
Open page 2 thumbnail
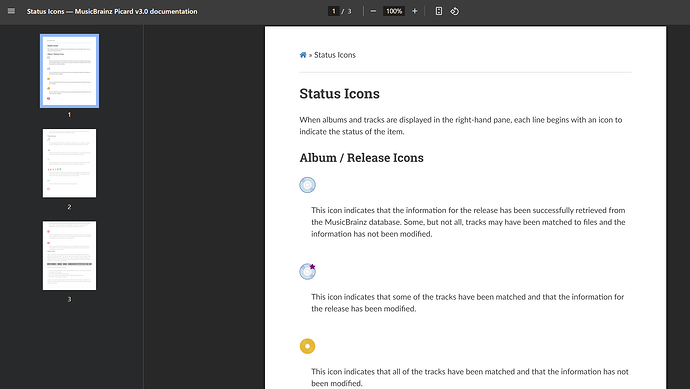click(70, 163)
